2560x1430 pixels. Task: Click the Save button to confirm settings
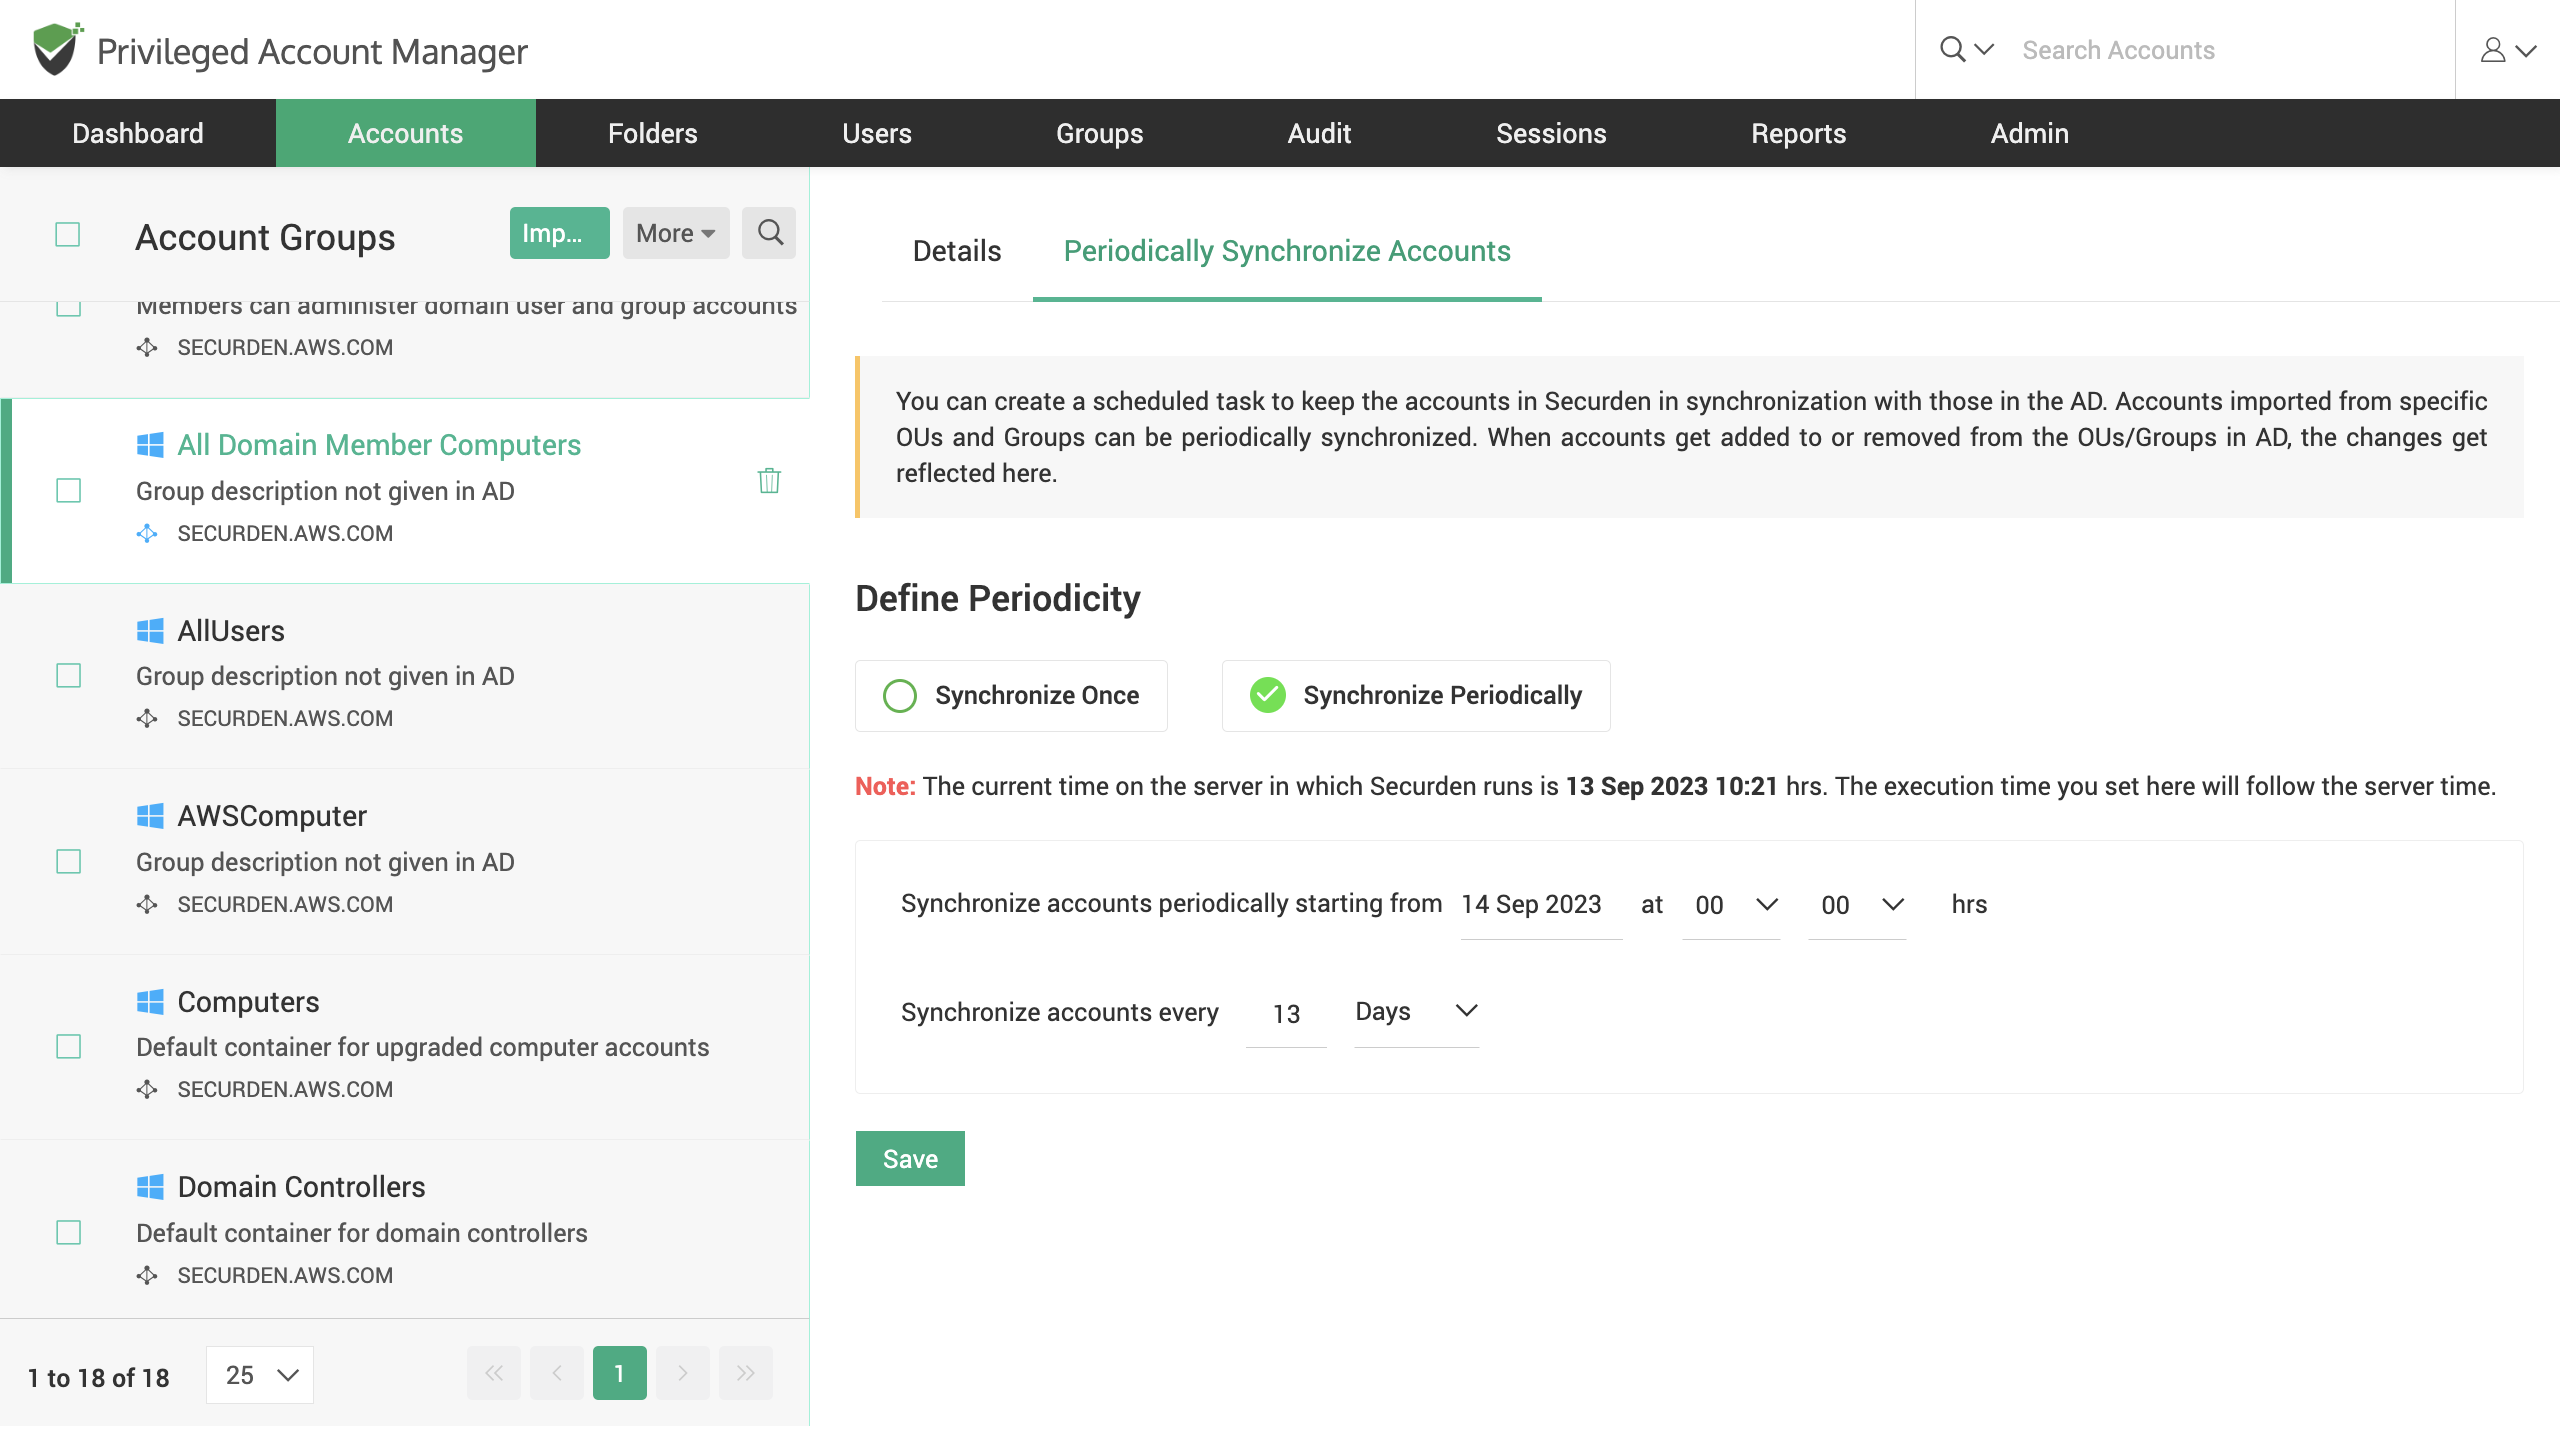909,1157
